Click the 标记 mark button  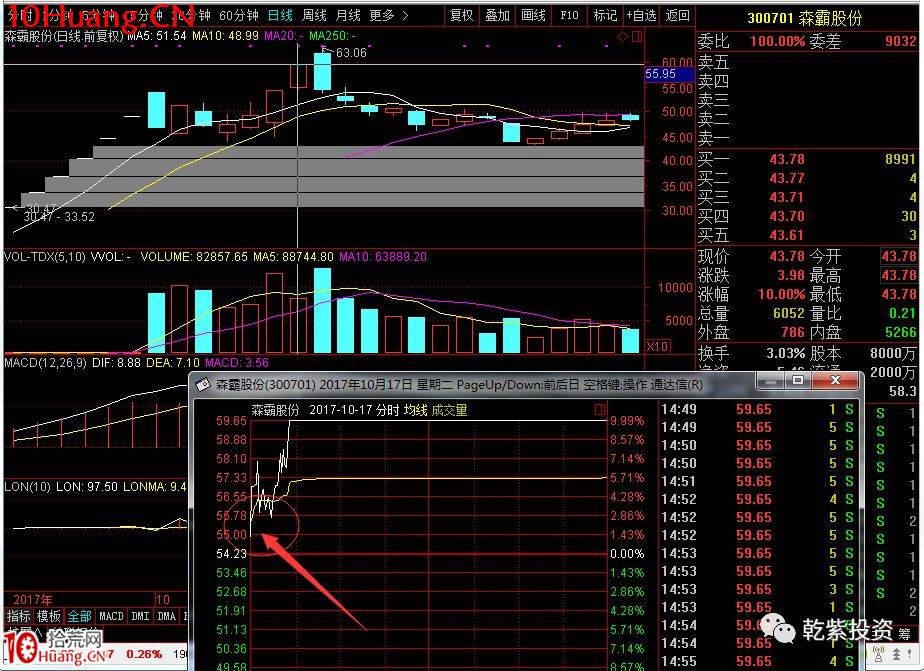click(x=605, y=15)
